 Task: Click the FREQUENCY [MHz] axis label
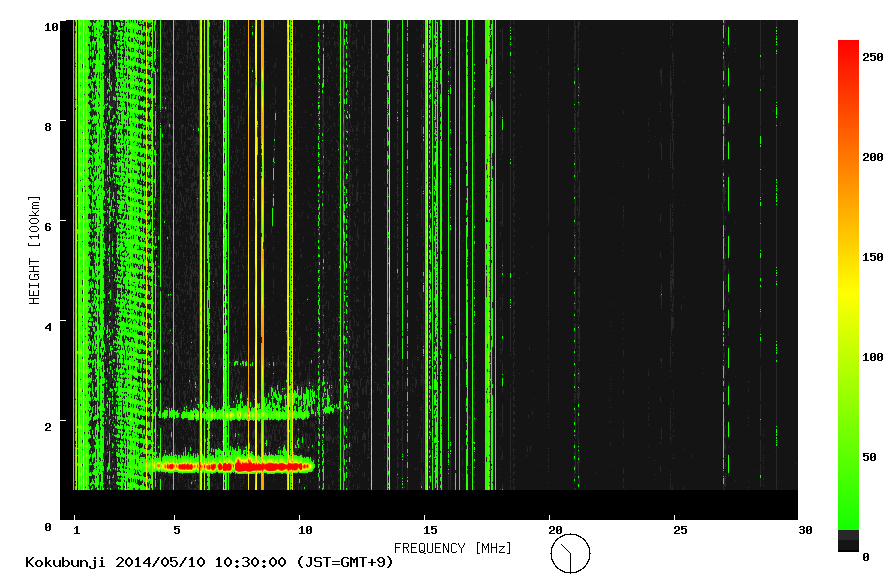click(445, 548)
